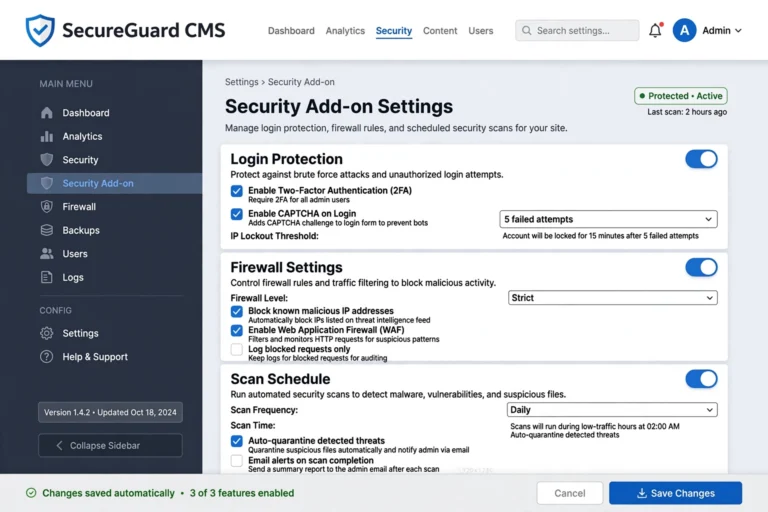Click the Collapse Sidebar button
The image size is (768, 512).
coord(110,445)
